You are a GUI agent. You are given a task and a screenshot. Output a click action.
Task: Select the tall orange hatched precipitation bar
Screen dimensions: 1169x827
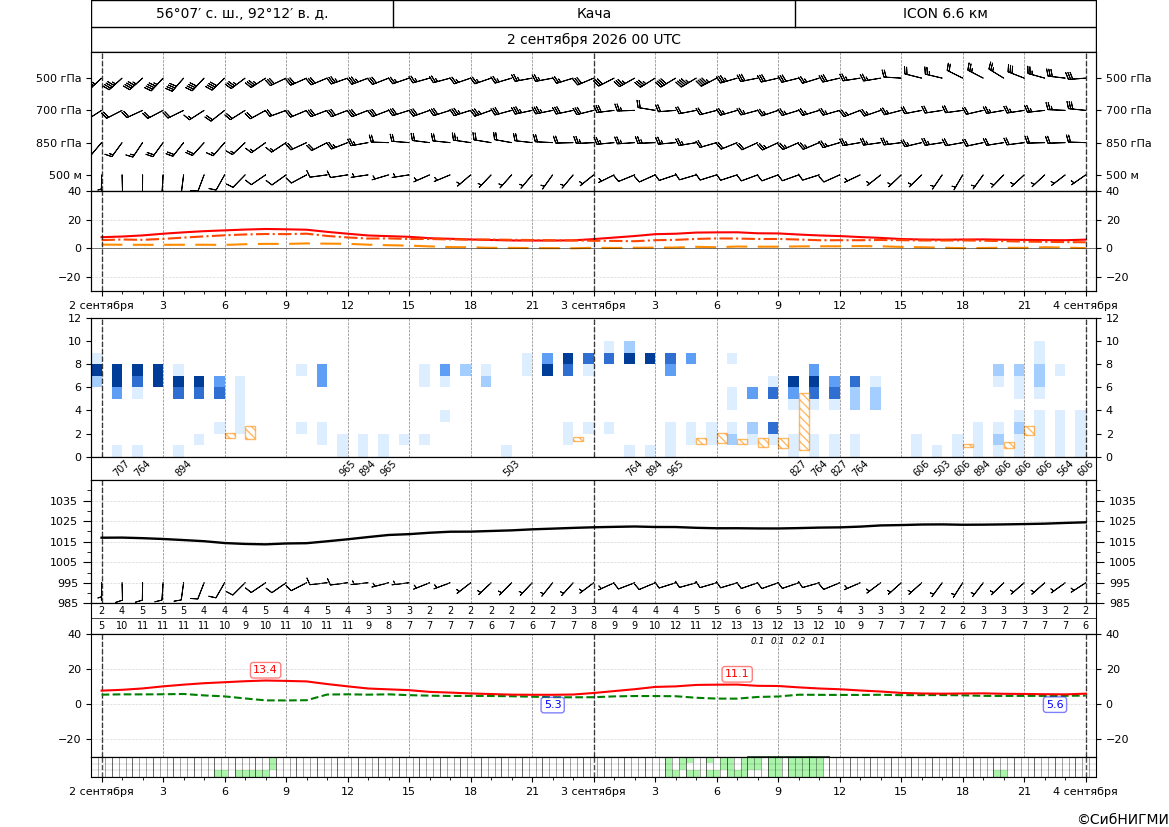click(804, 421)
